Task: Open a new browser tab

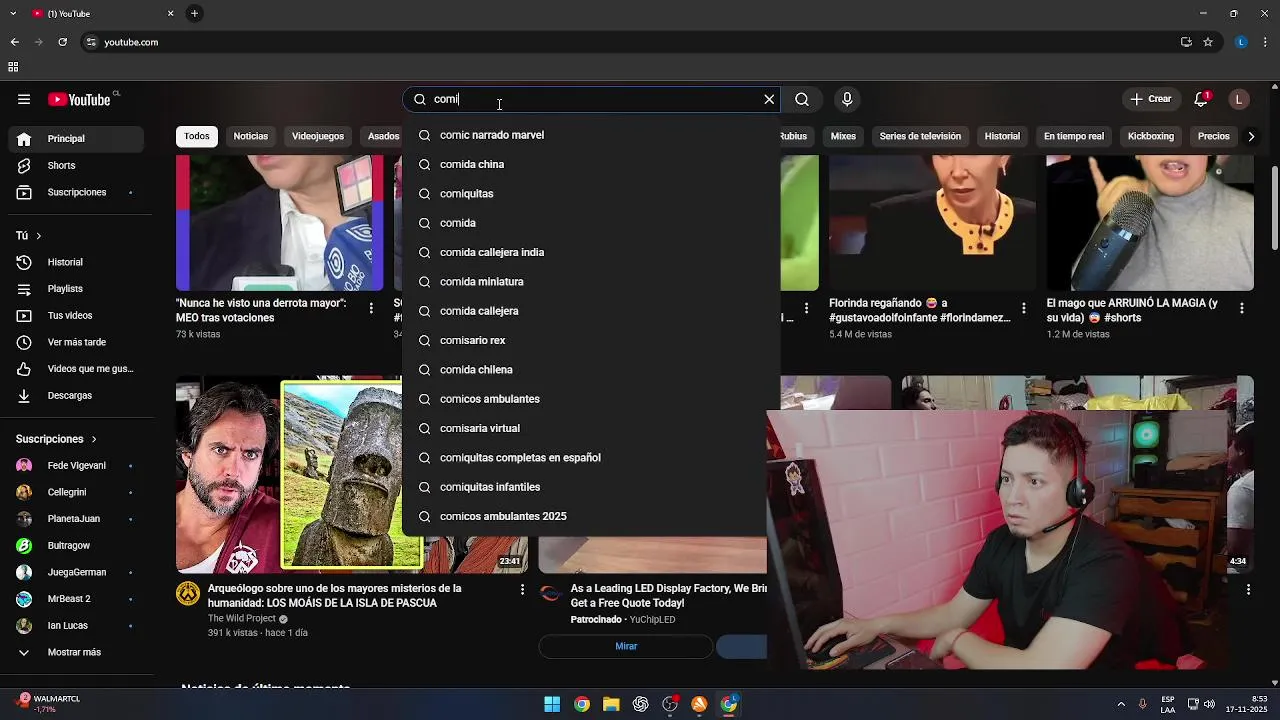Action: click(x=194, y=13)
